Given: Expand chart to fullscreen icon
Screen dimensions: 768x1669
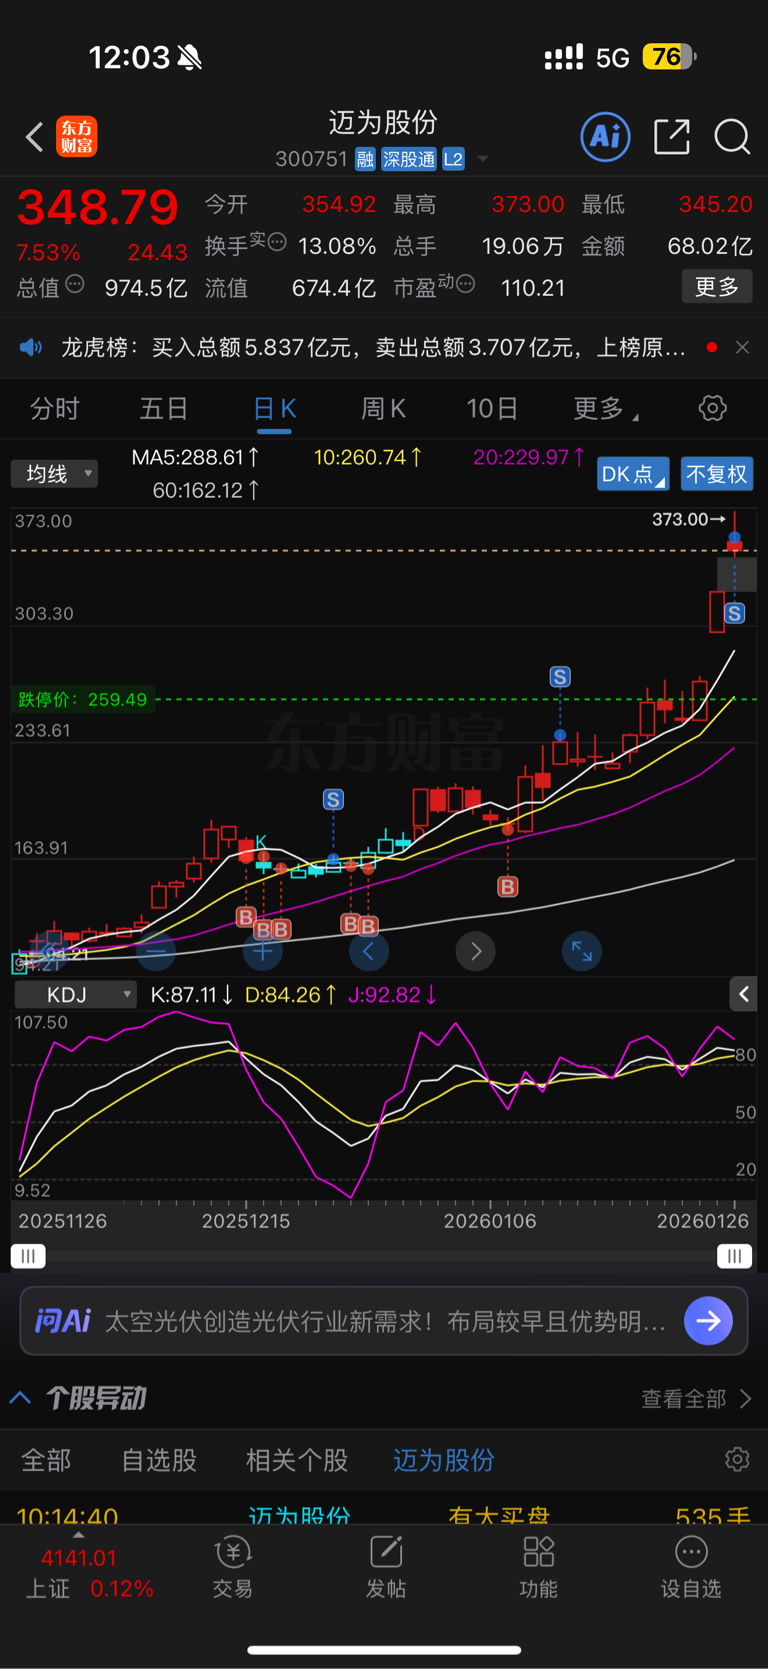Looking at the screenshot, I should click(582, 951).
